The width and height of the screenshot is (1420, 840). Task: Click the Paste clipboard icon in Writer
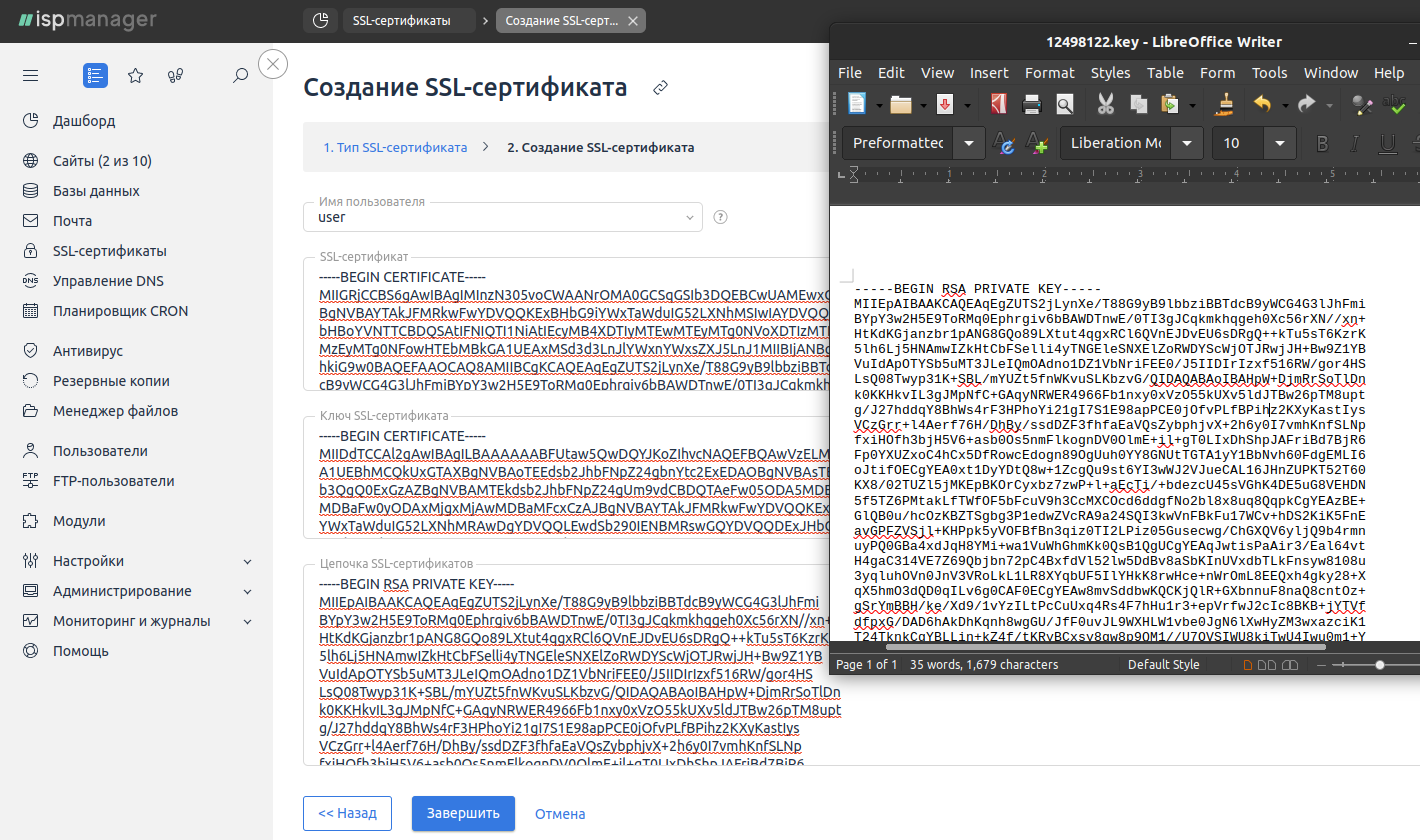tap(1169, 103)
